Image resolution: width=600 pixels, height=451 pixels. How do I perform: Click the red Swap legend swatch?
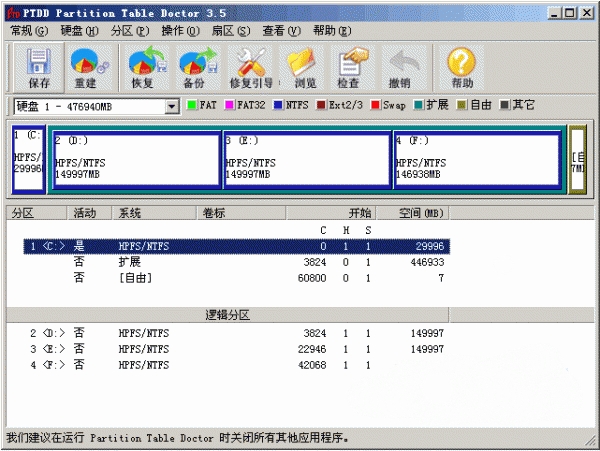point(375,105)
